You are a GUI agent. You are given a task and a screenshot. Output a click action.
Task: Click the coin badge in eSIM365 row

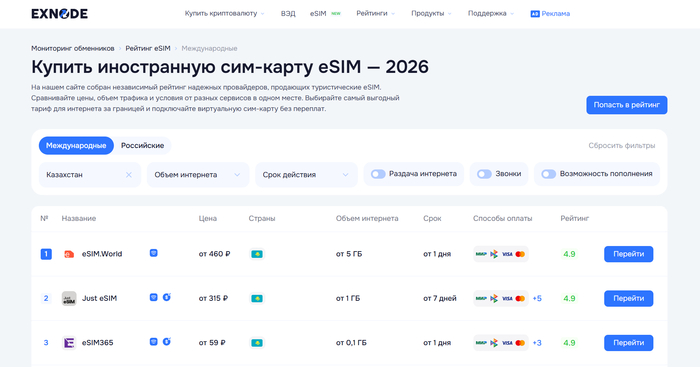tap(167, 342)
